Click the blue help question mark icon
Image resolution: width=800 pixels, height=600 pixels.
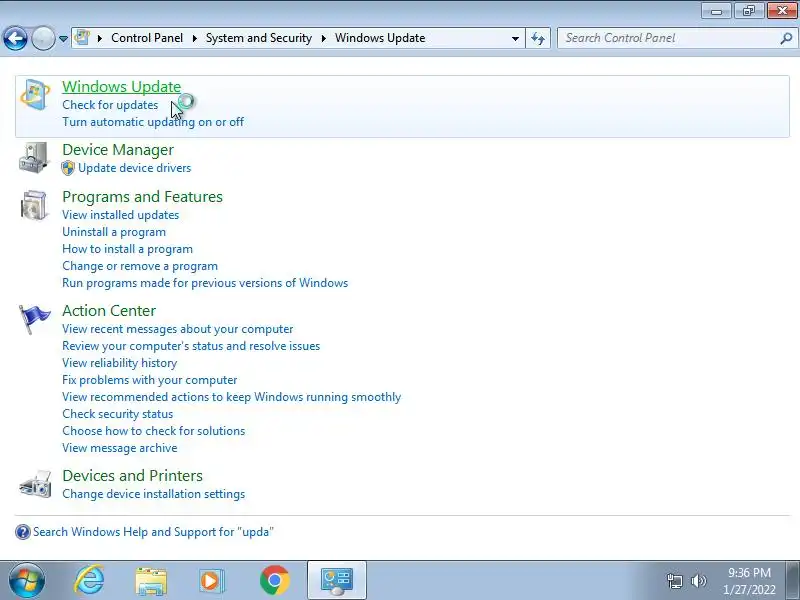(22, 532)
